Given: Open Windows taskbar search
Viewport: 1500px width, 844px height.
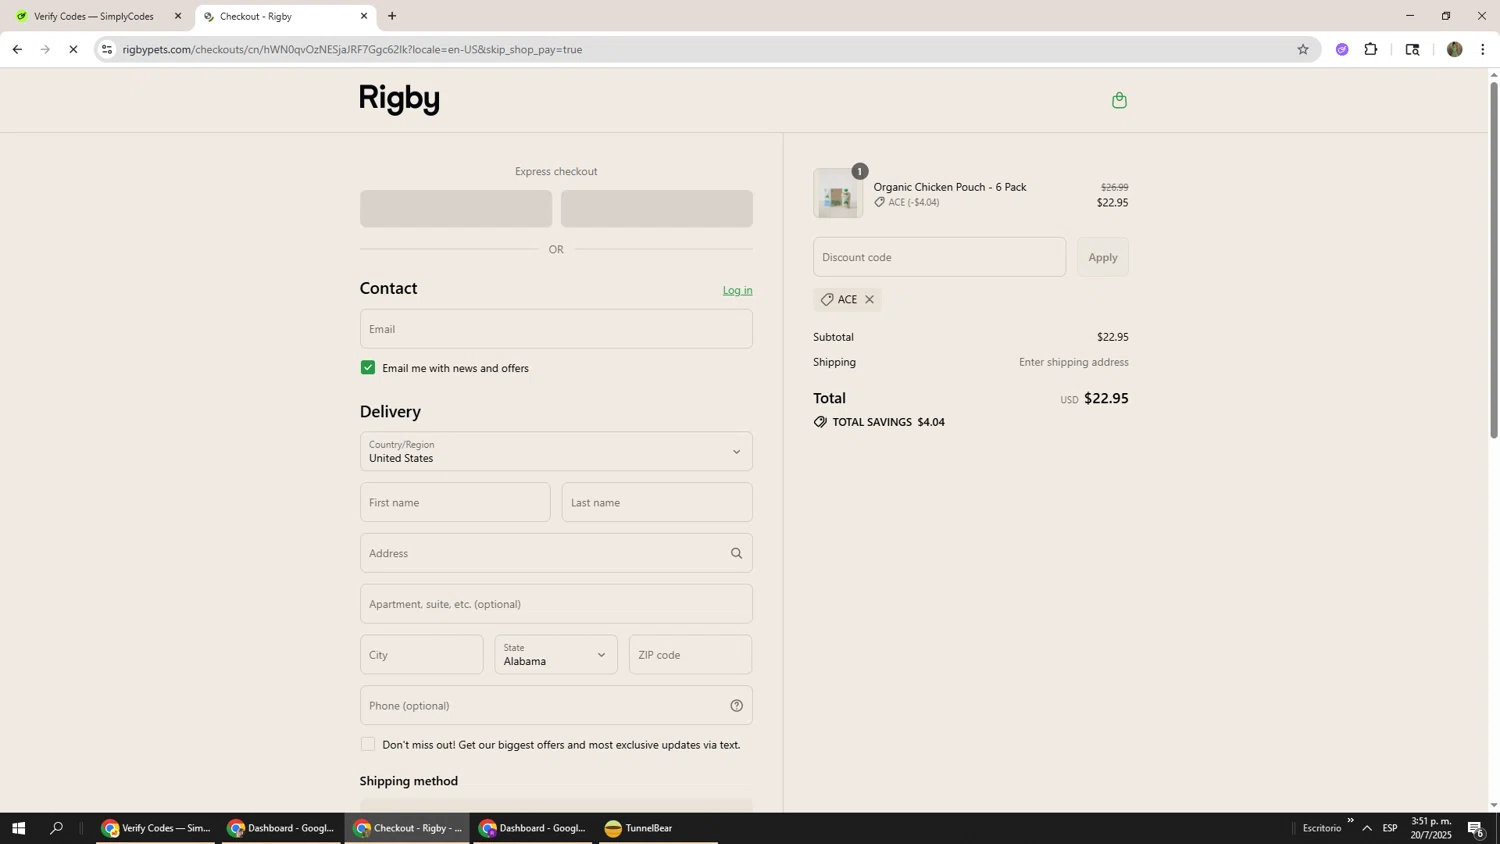Looking at the screenshot, I should pos(56,828).
